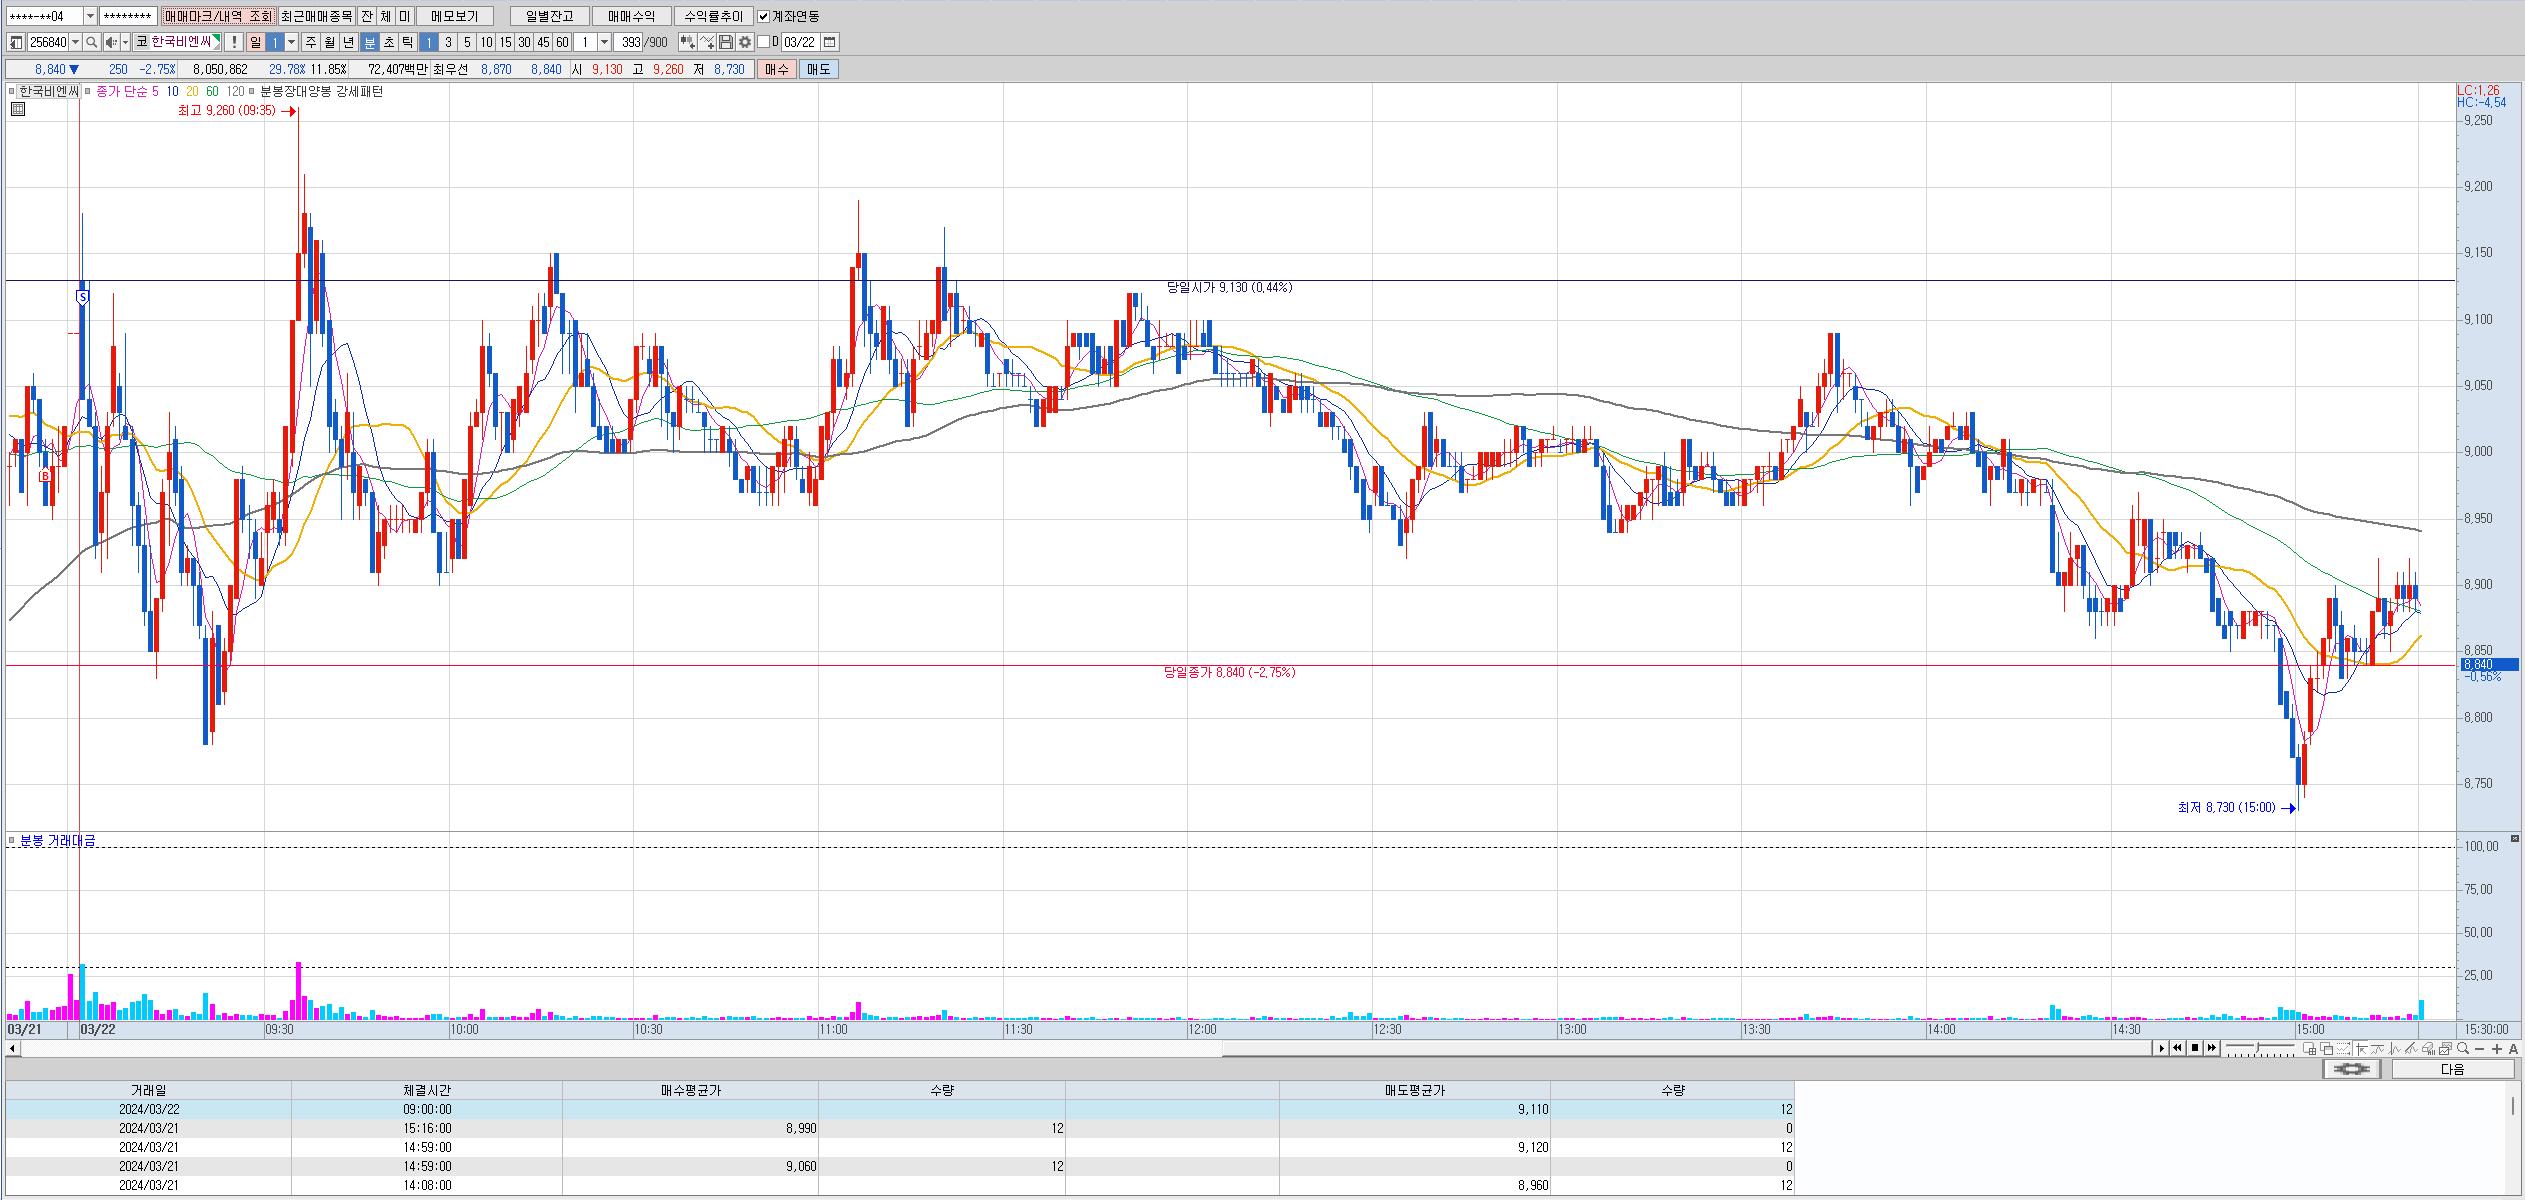Open chart settings gear icon

tap(745, 42)
